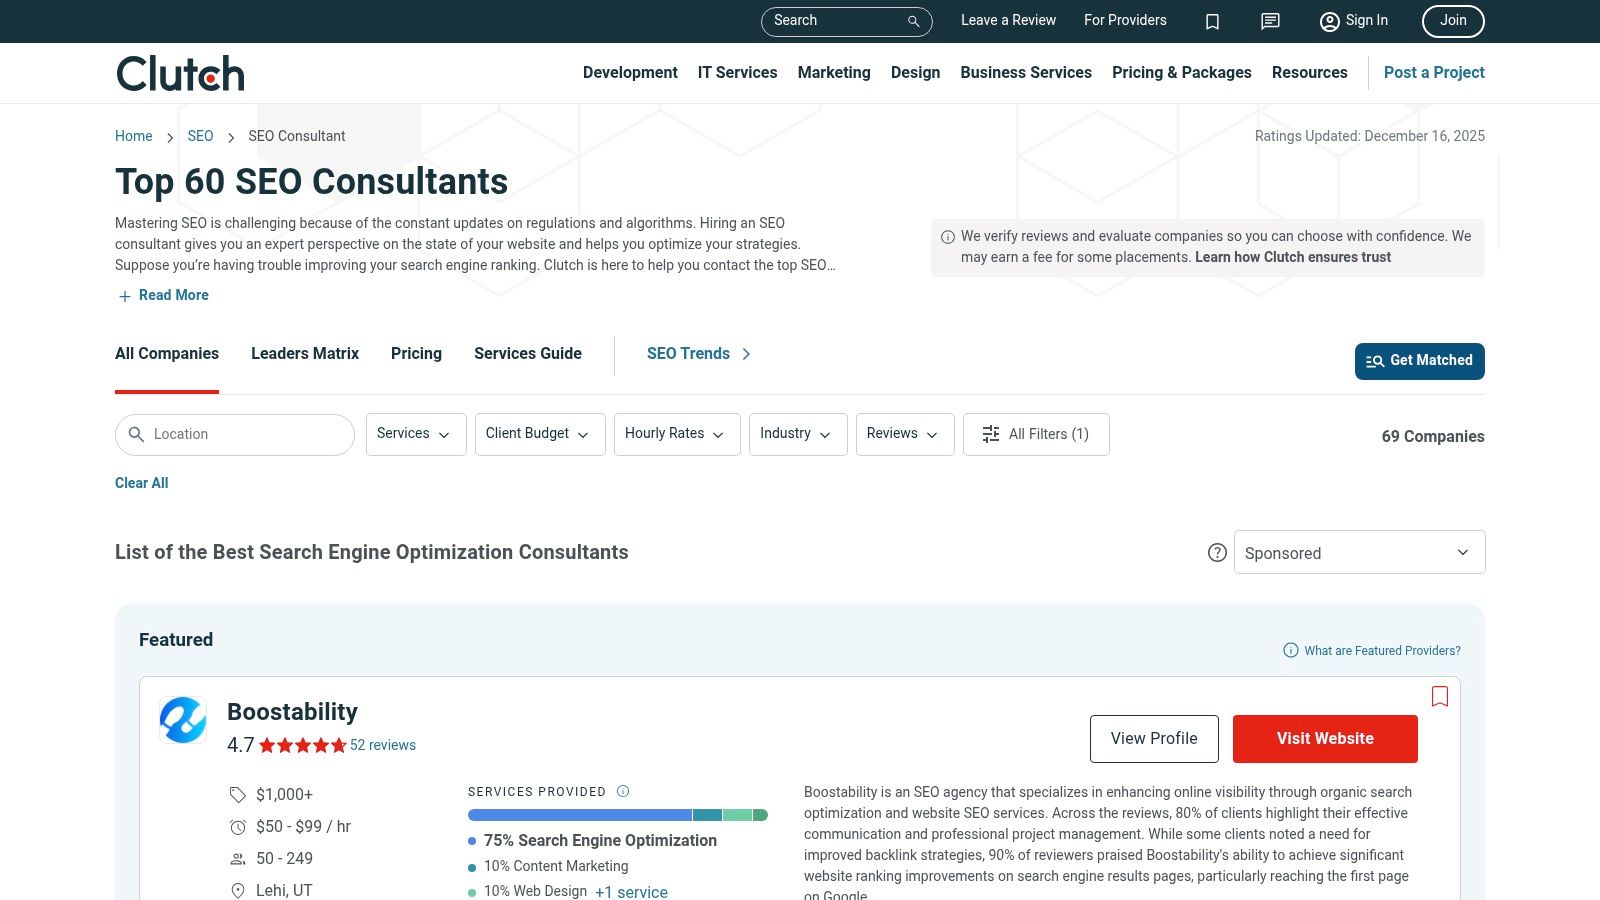Click the Get Matched button

pyautogui.click(x=1420, y=361)
